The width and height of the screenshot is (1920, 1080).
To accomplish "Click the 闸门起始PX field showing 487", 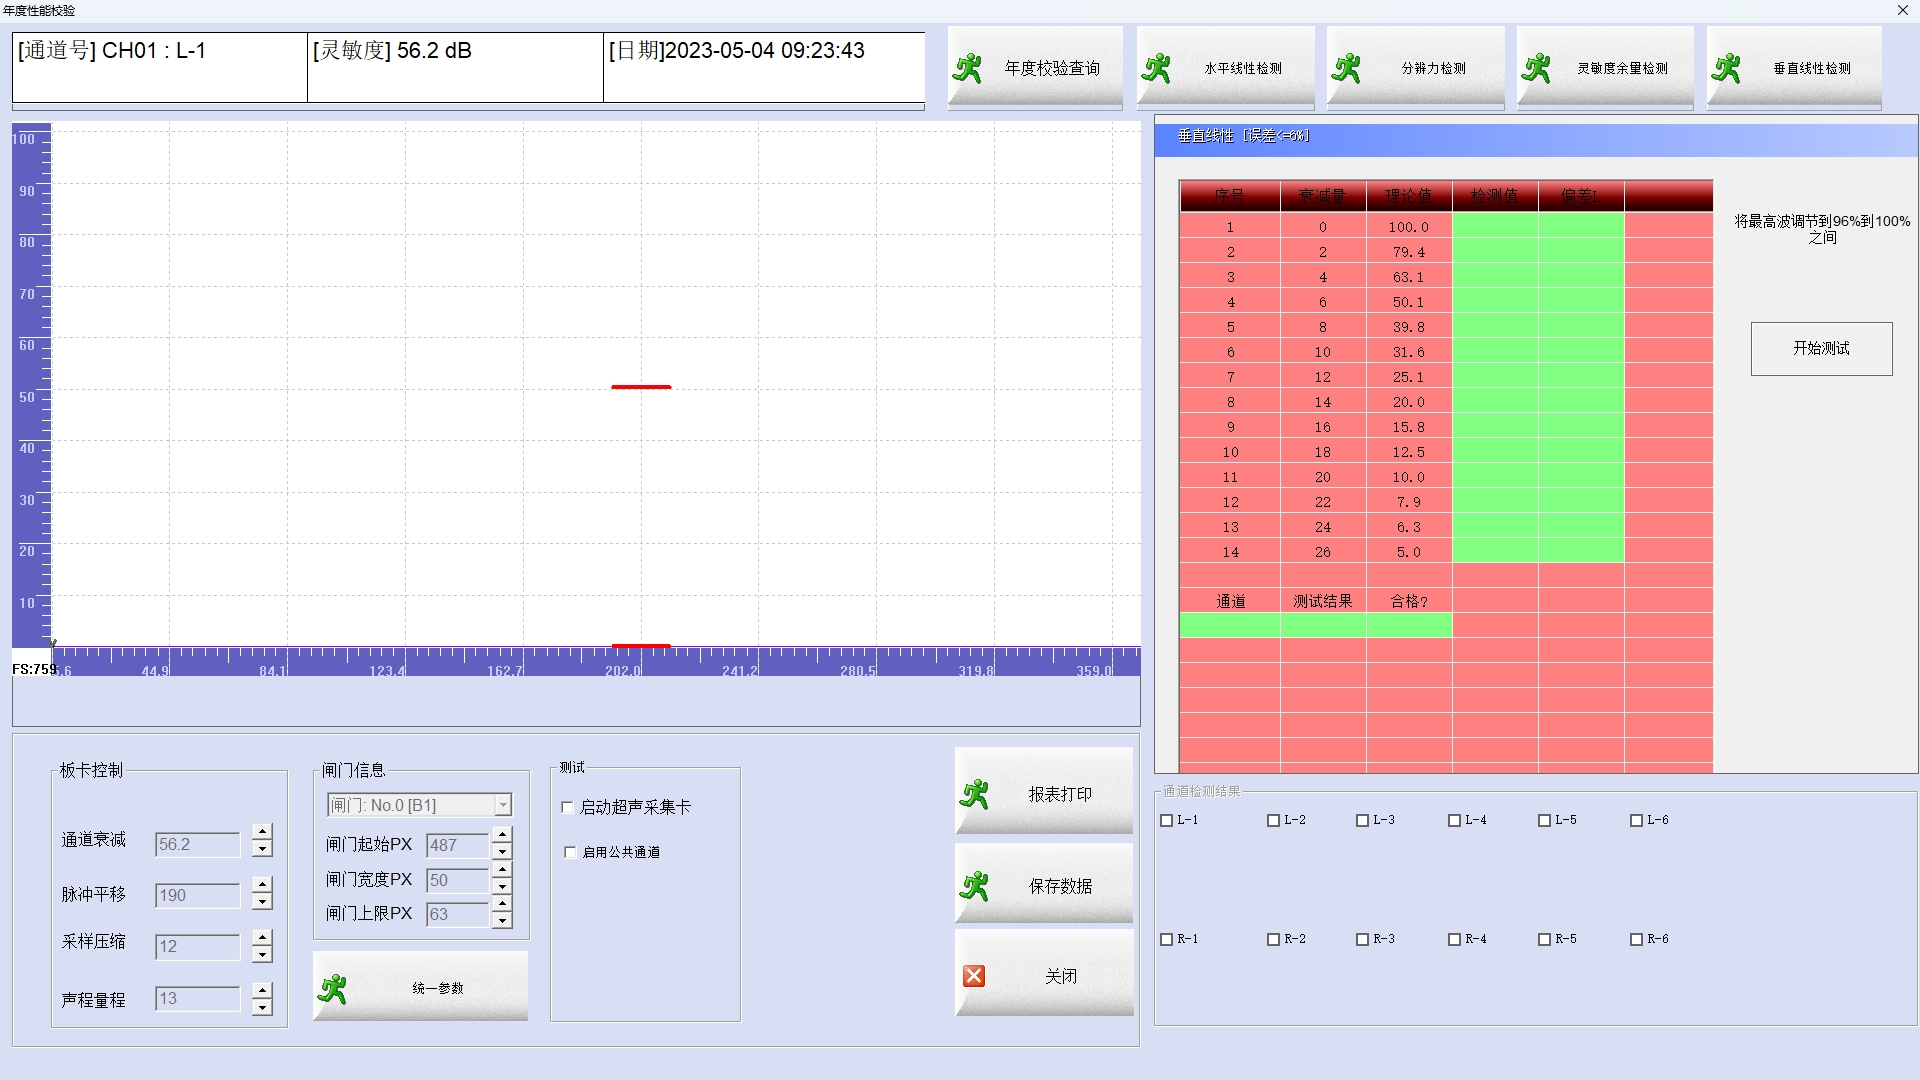I will [457, 845].
